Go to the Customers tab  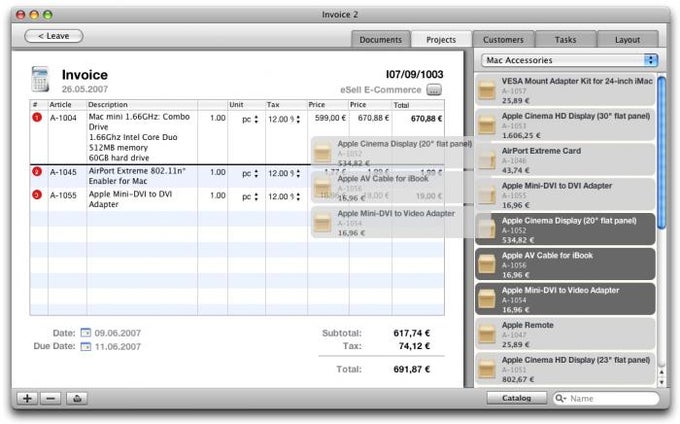(x=503, y=39)
